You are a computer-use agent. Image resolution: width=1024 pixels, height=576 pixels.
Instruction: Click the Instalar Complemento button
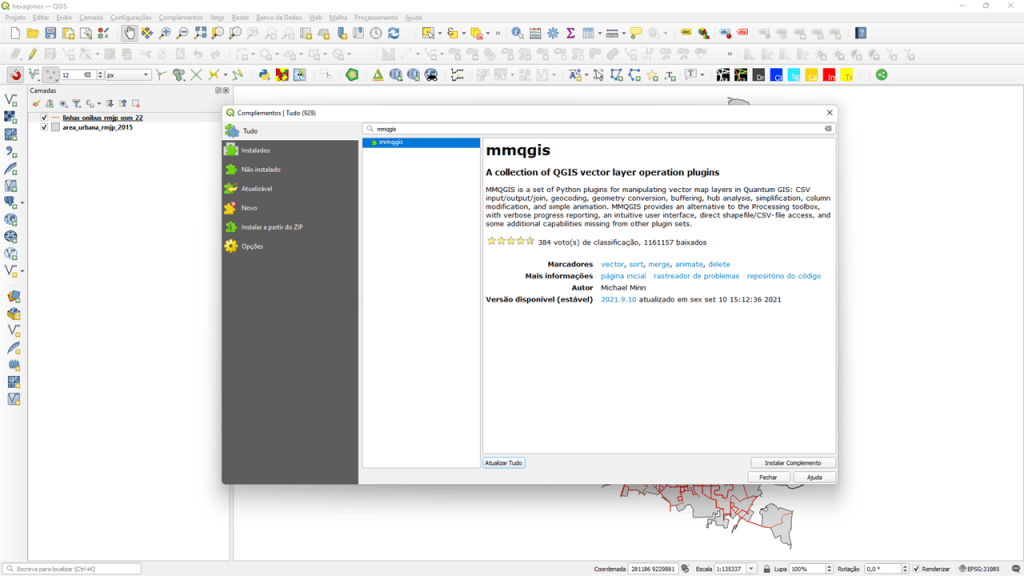coord(792,463)
